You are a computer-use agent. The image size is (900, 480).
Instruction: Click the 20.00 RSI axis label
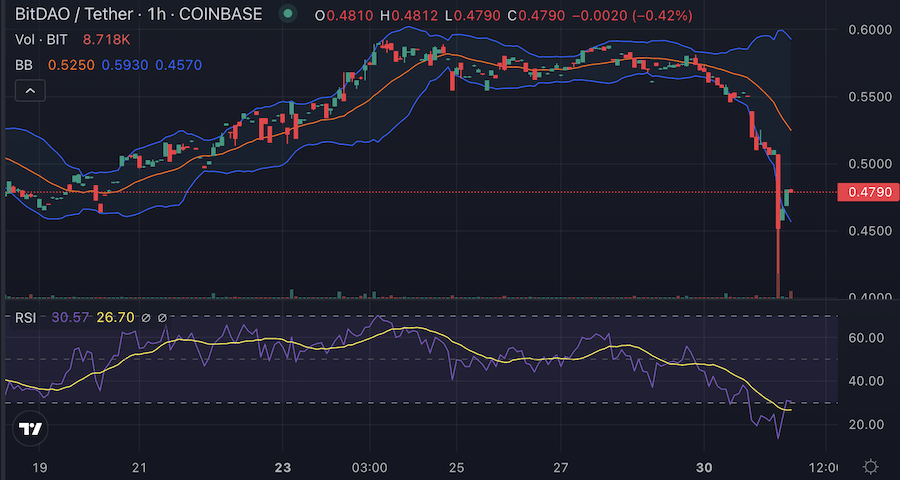866,424
